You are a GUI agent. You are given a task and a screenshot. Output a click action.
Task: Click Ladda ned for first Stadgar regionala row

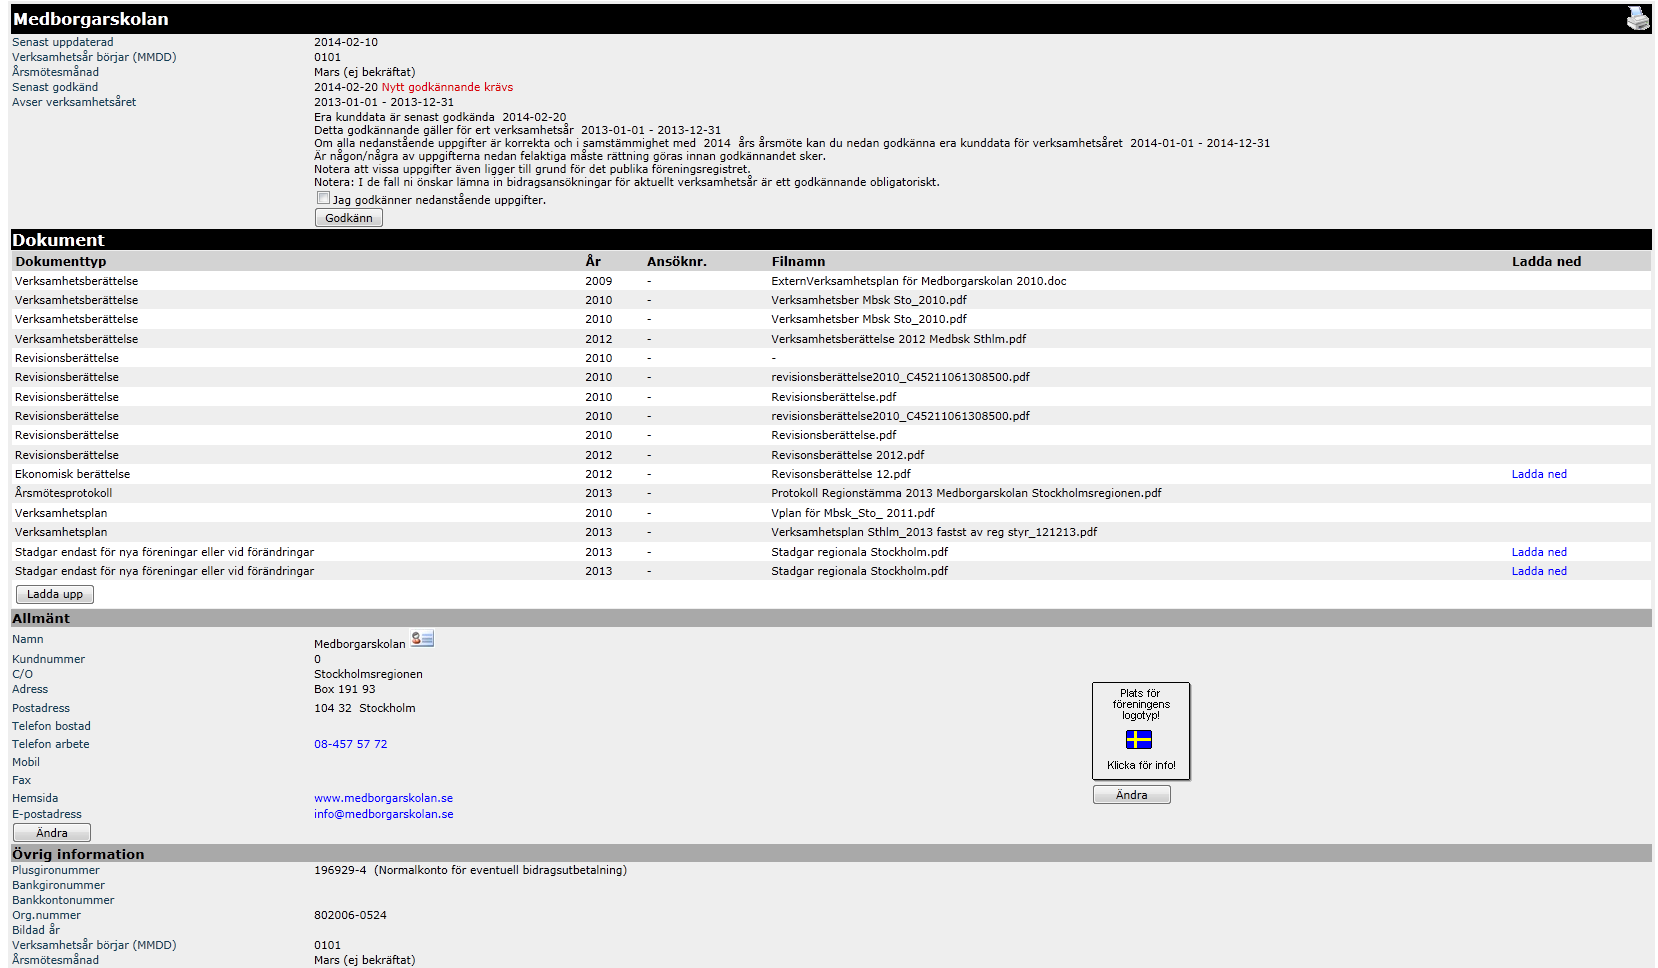(x=1539, y=552)
